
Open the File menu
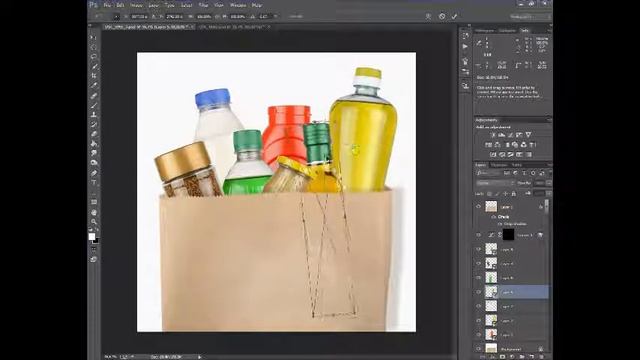tap(107, 5)
